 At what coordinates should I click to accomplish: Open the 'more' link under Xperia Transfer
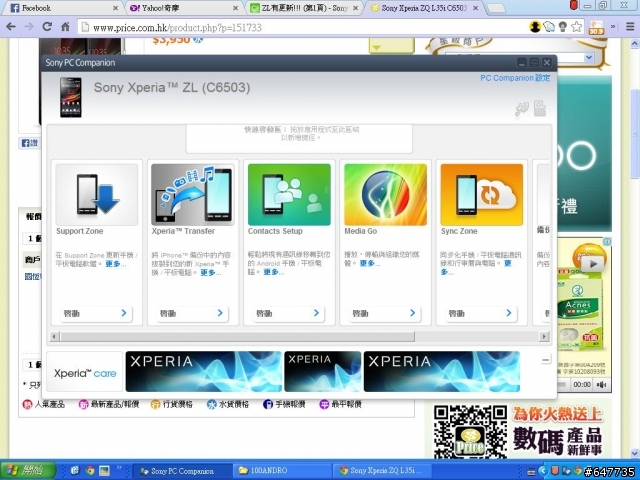point(211,273)
